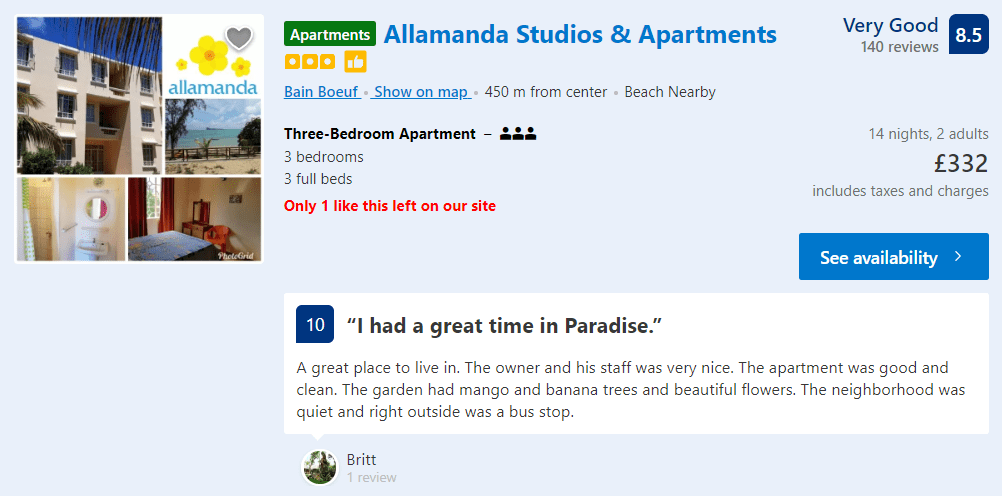Open the bedroom thumbnail photo
The image size is (1002, 496).
tap(195, 219)
